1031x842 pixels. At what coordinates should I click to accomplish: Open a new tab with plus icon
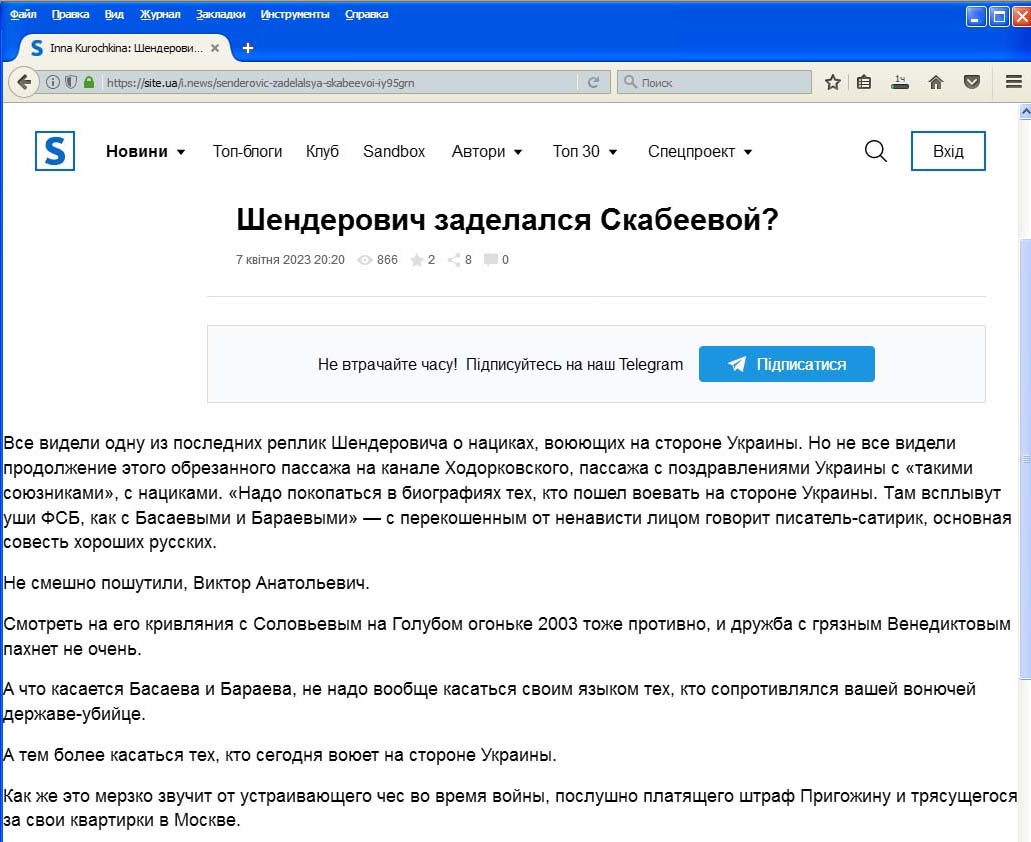[247, 48]
